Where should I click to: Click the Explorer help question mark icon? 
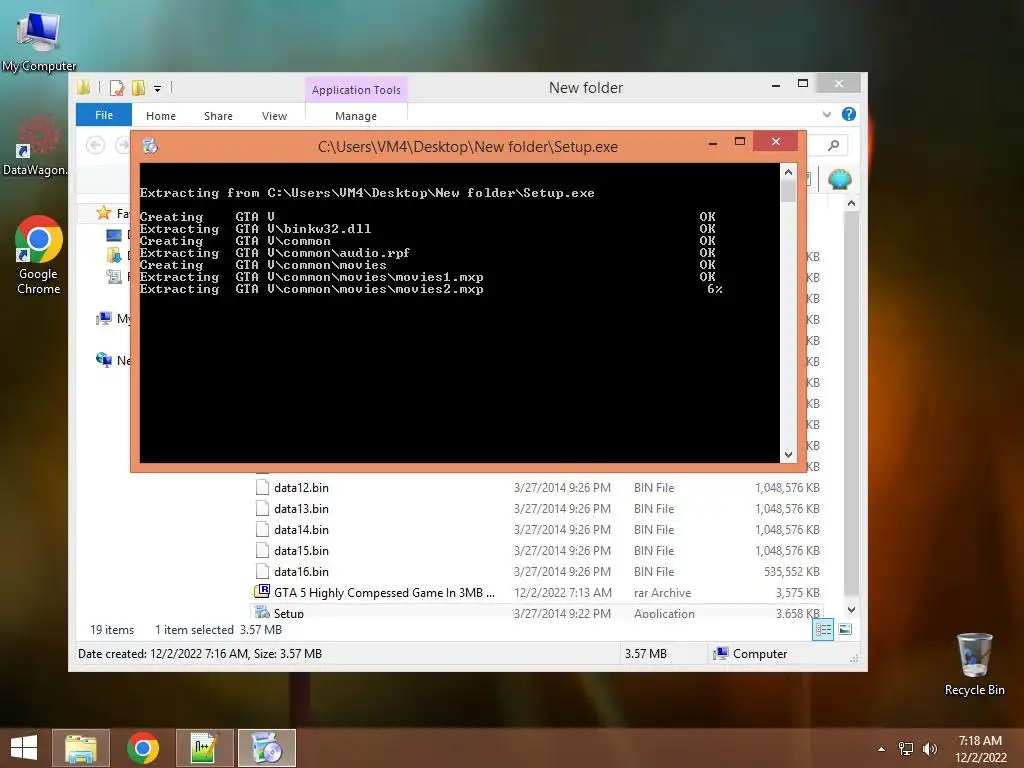[848, 114]
